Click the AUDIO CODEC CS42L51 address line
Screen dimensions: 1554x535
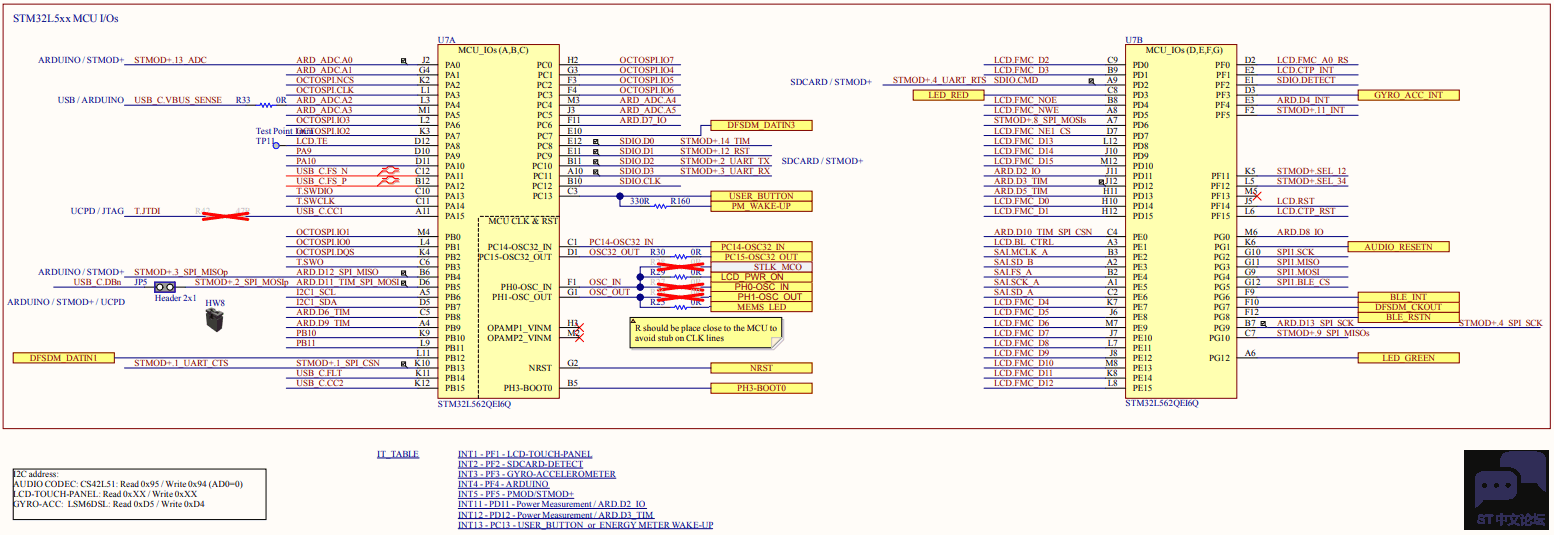pyautogui.click(x=127, y=484)
